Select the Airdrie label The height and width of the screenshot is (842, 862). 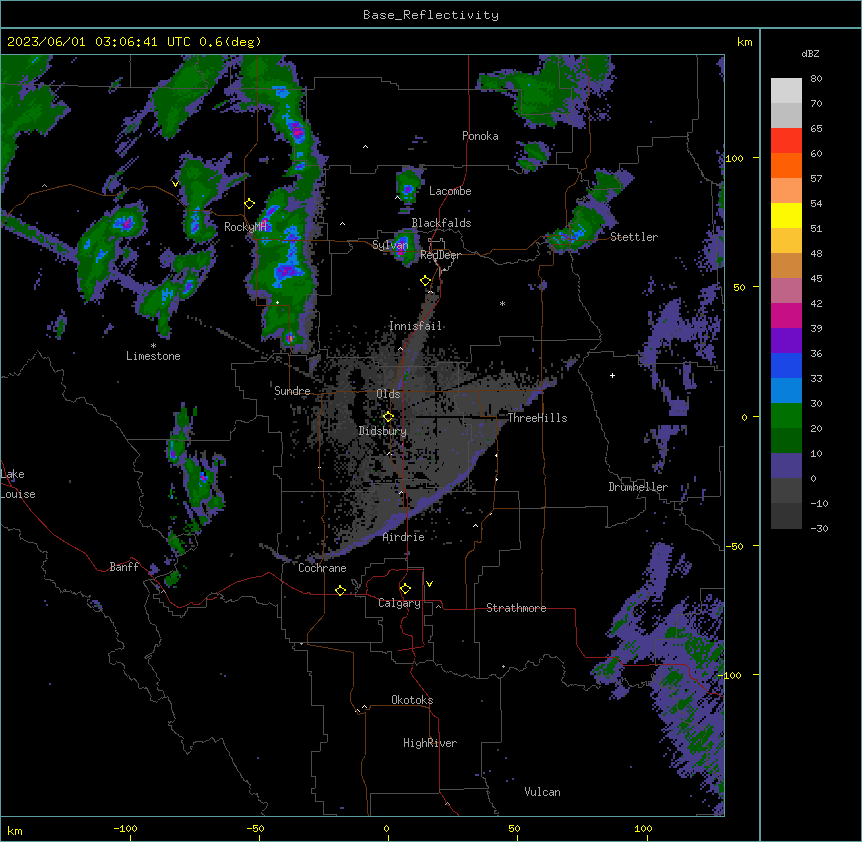click(x=404, y=537)
